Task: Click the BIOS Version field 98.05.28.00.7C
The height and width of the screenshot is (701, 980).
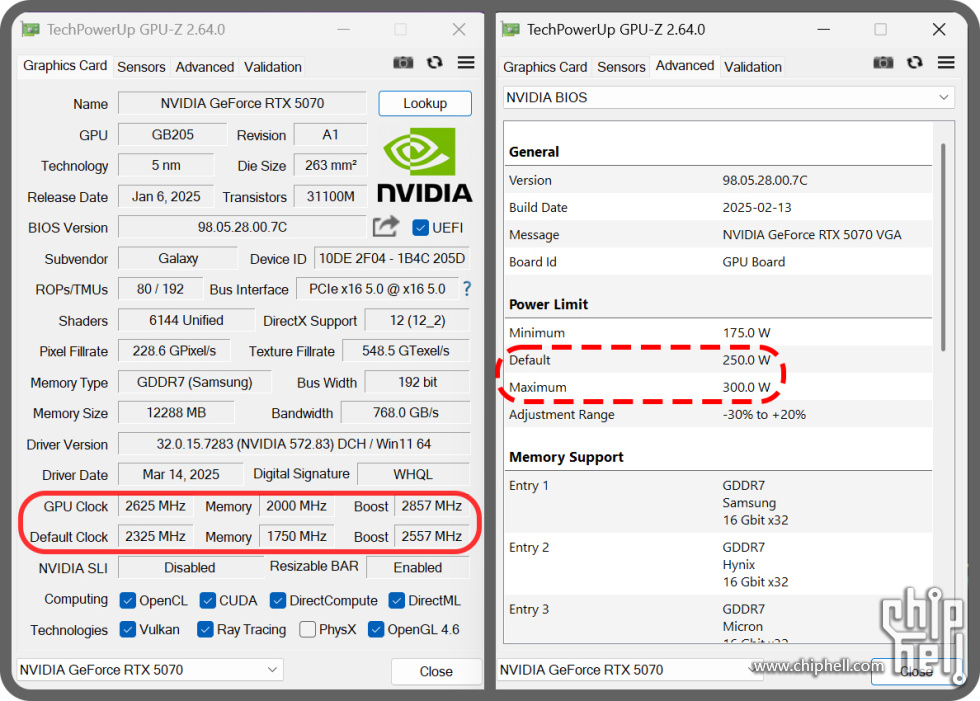Action: (242, 227)
